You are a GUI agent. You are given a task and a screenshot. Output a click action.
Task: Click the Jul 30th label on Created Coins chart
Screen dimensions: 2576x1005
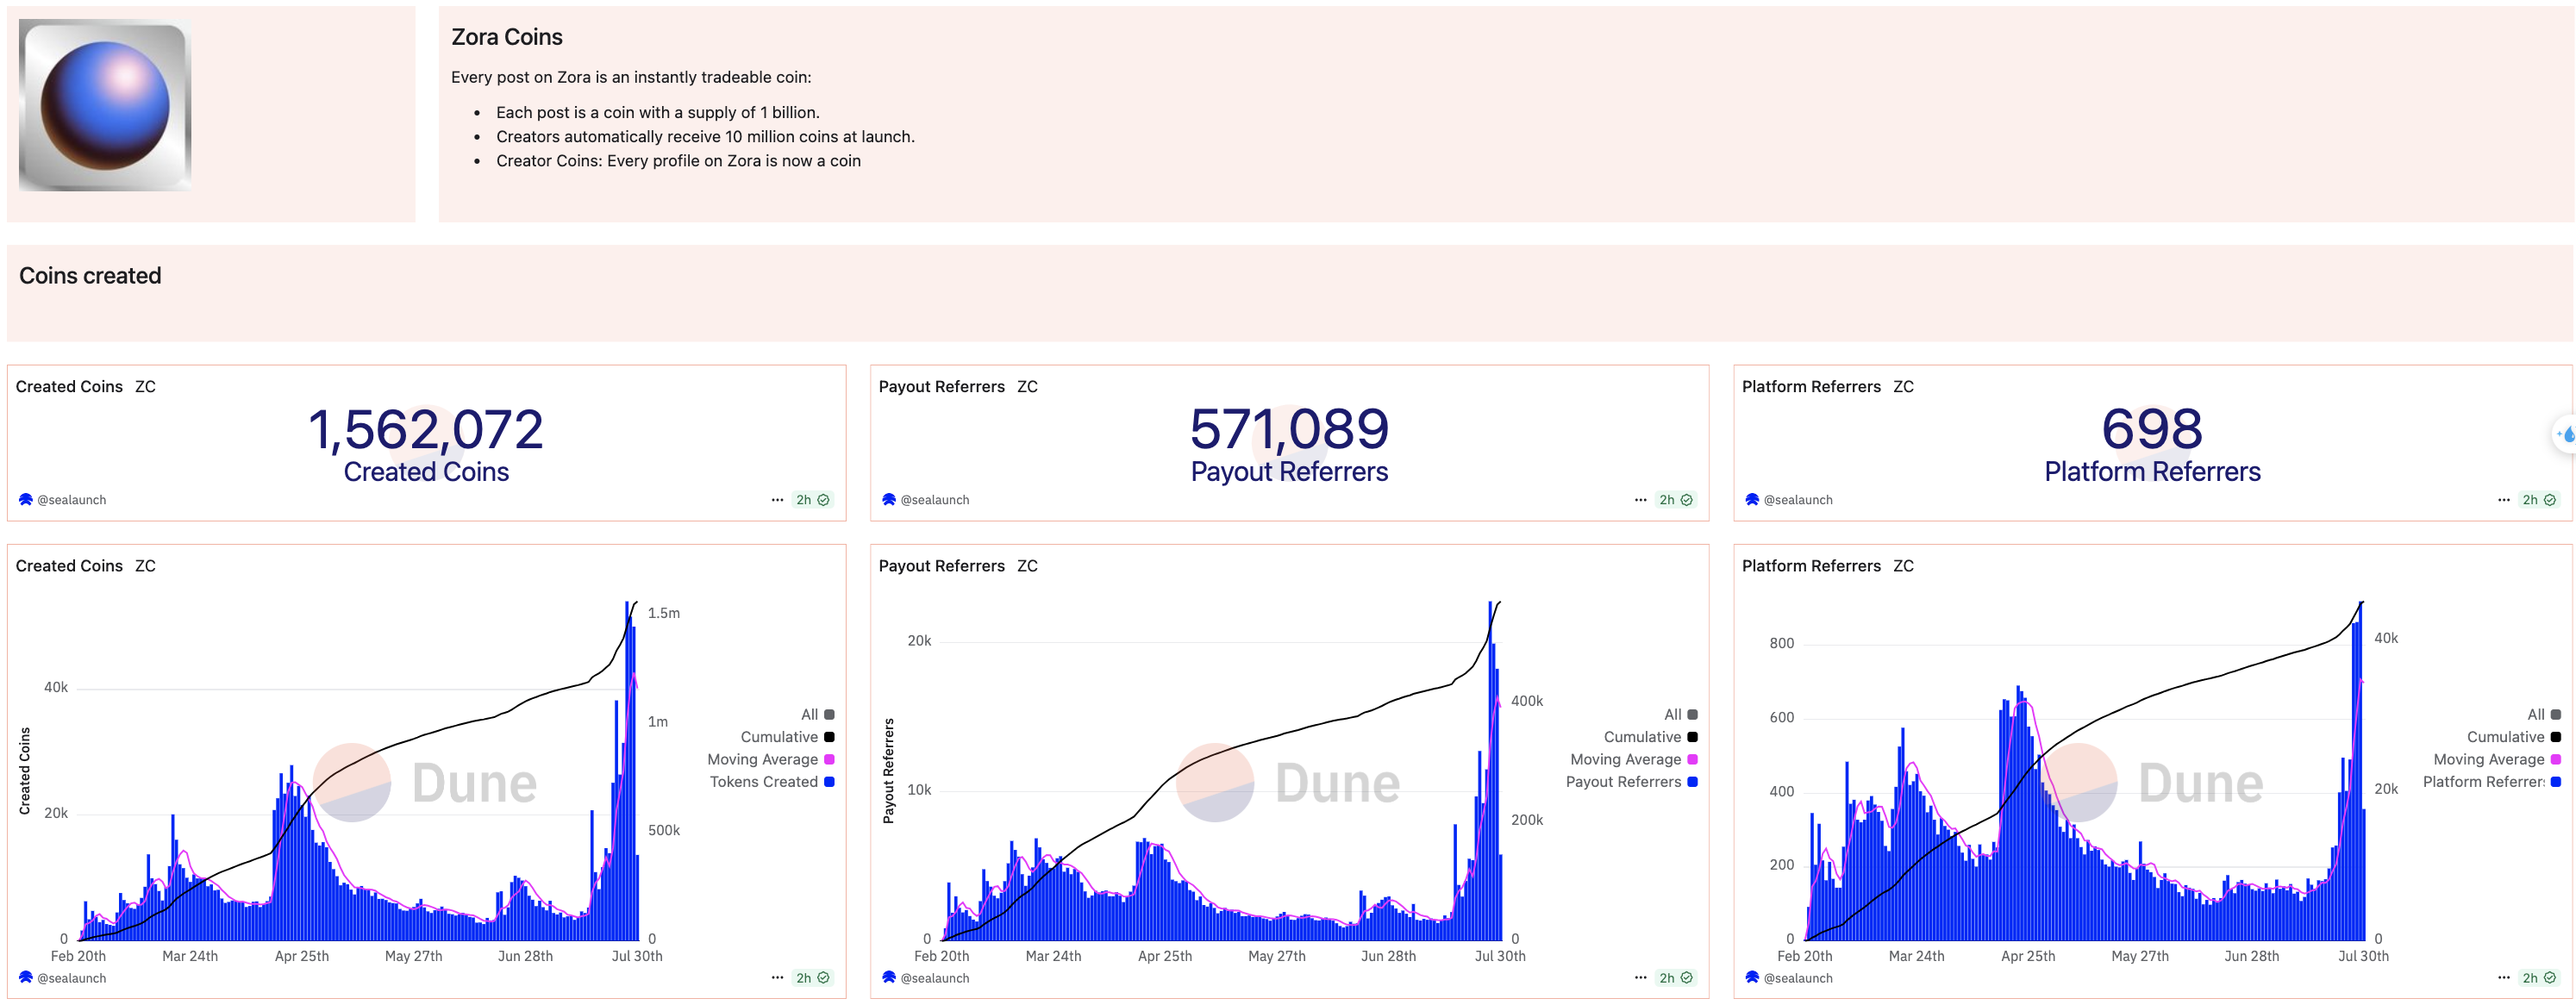tap(637, 957)
